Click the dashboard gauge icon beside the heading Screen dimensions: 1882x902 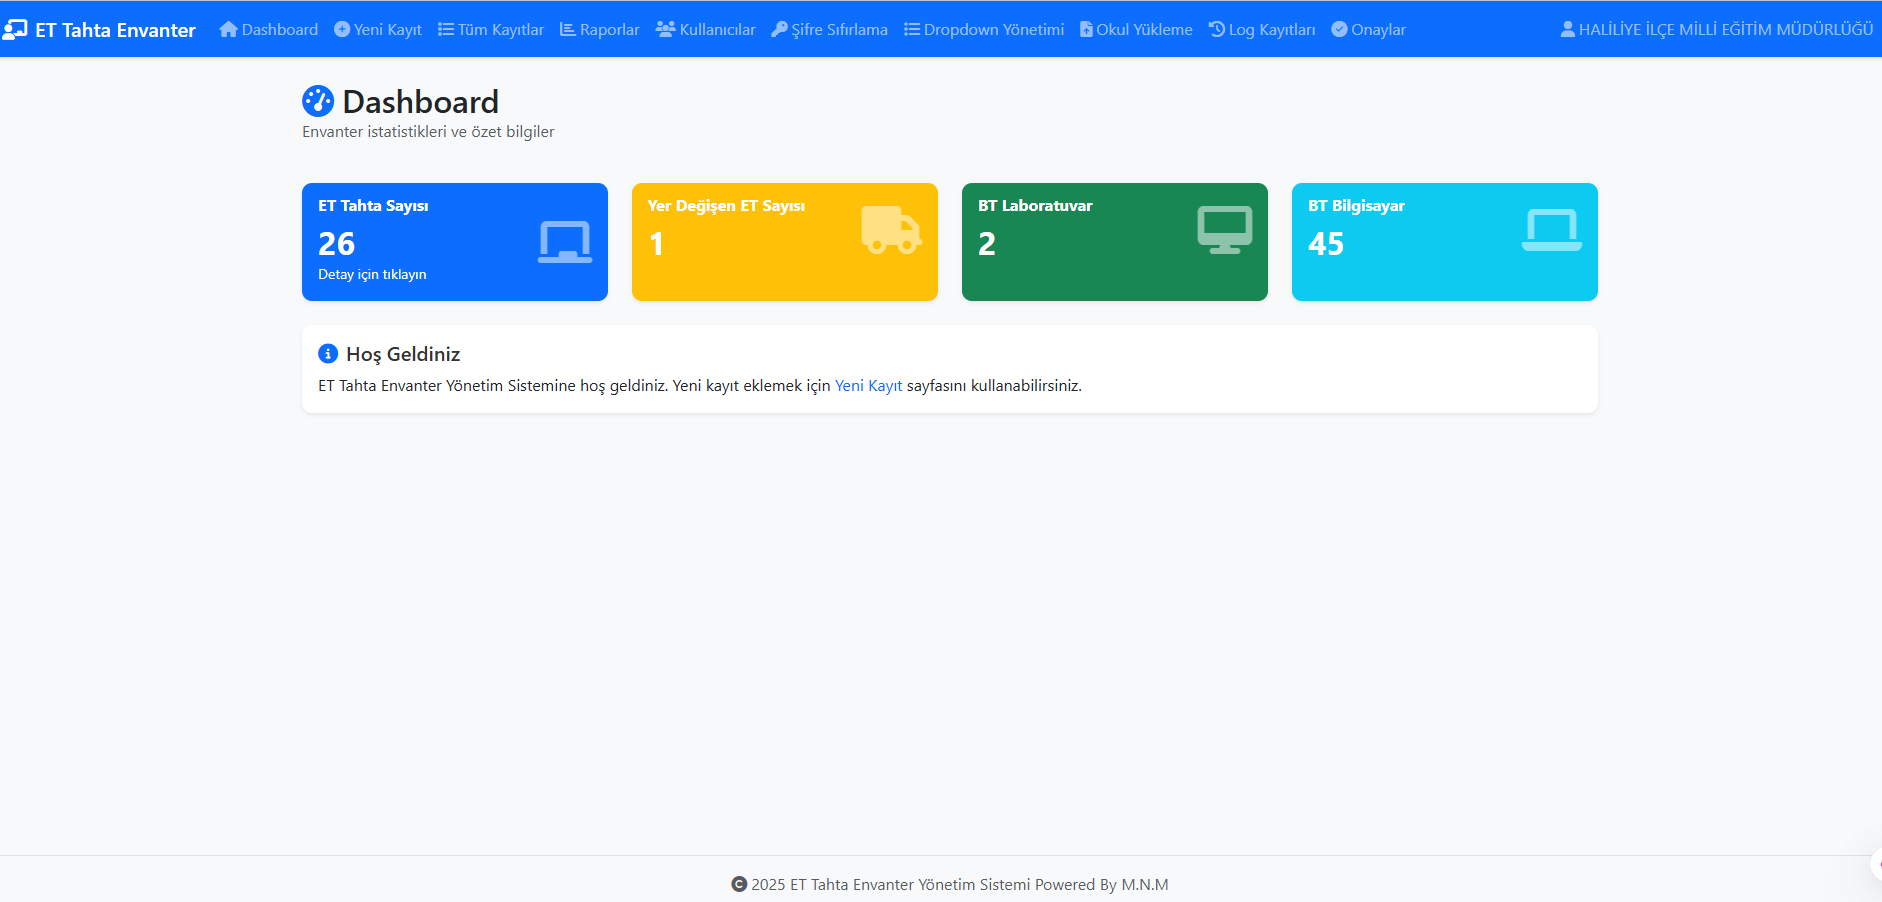[318, 101]
